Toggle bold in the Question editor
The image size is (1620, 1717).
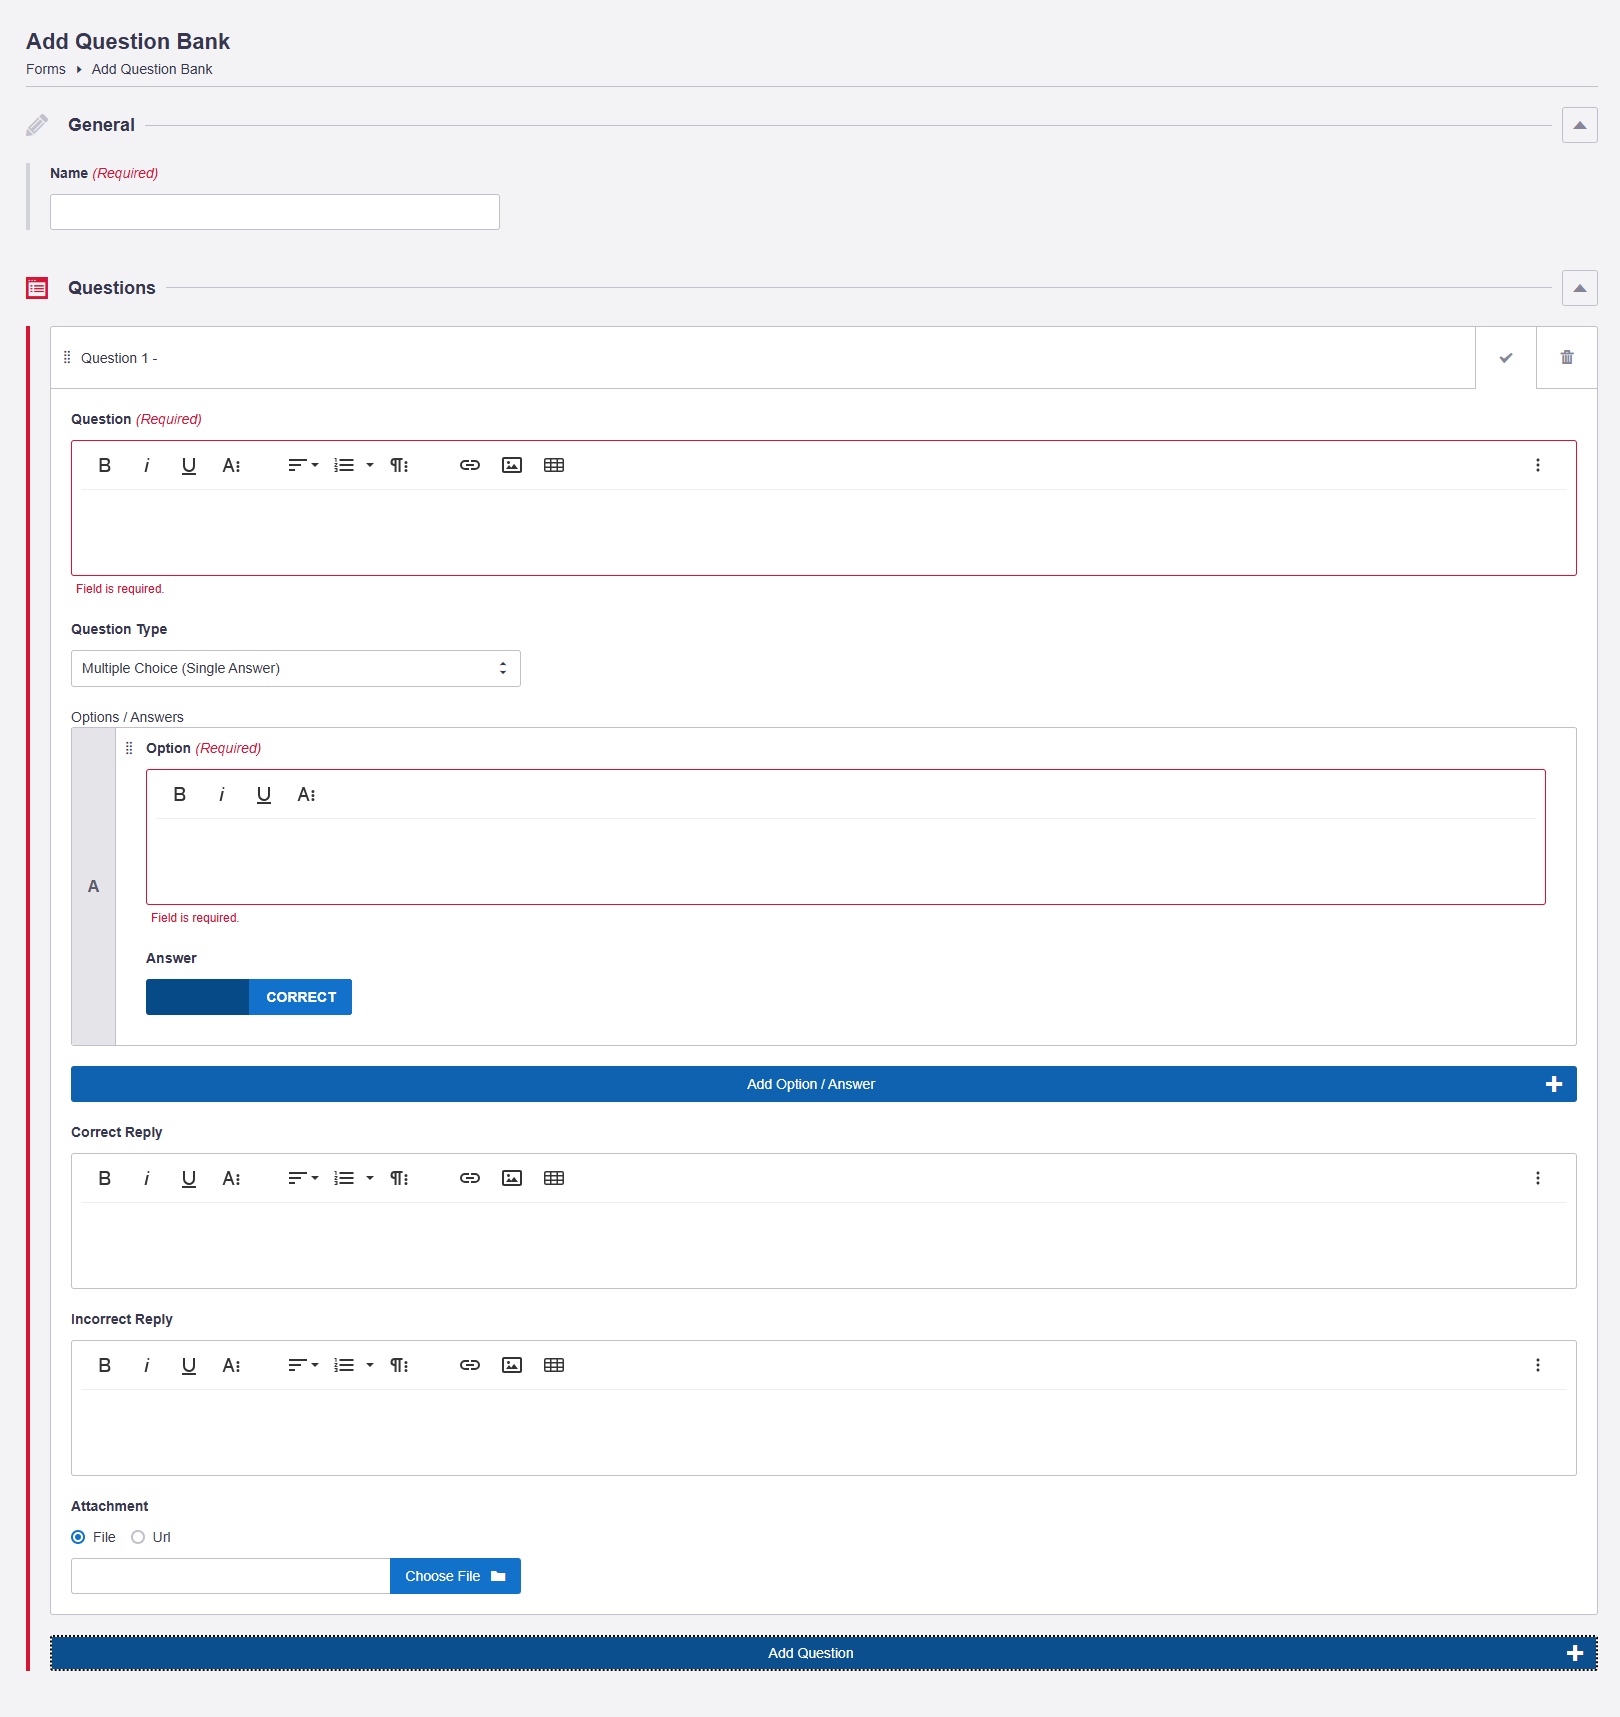point(105,465)
